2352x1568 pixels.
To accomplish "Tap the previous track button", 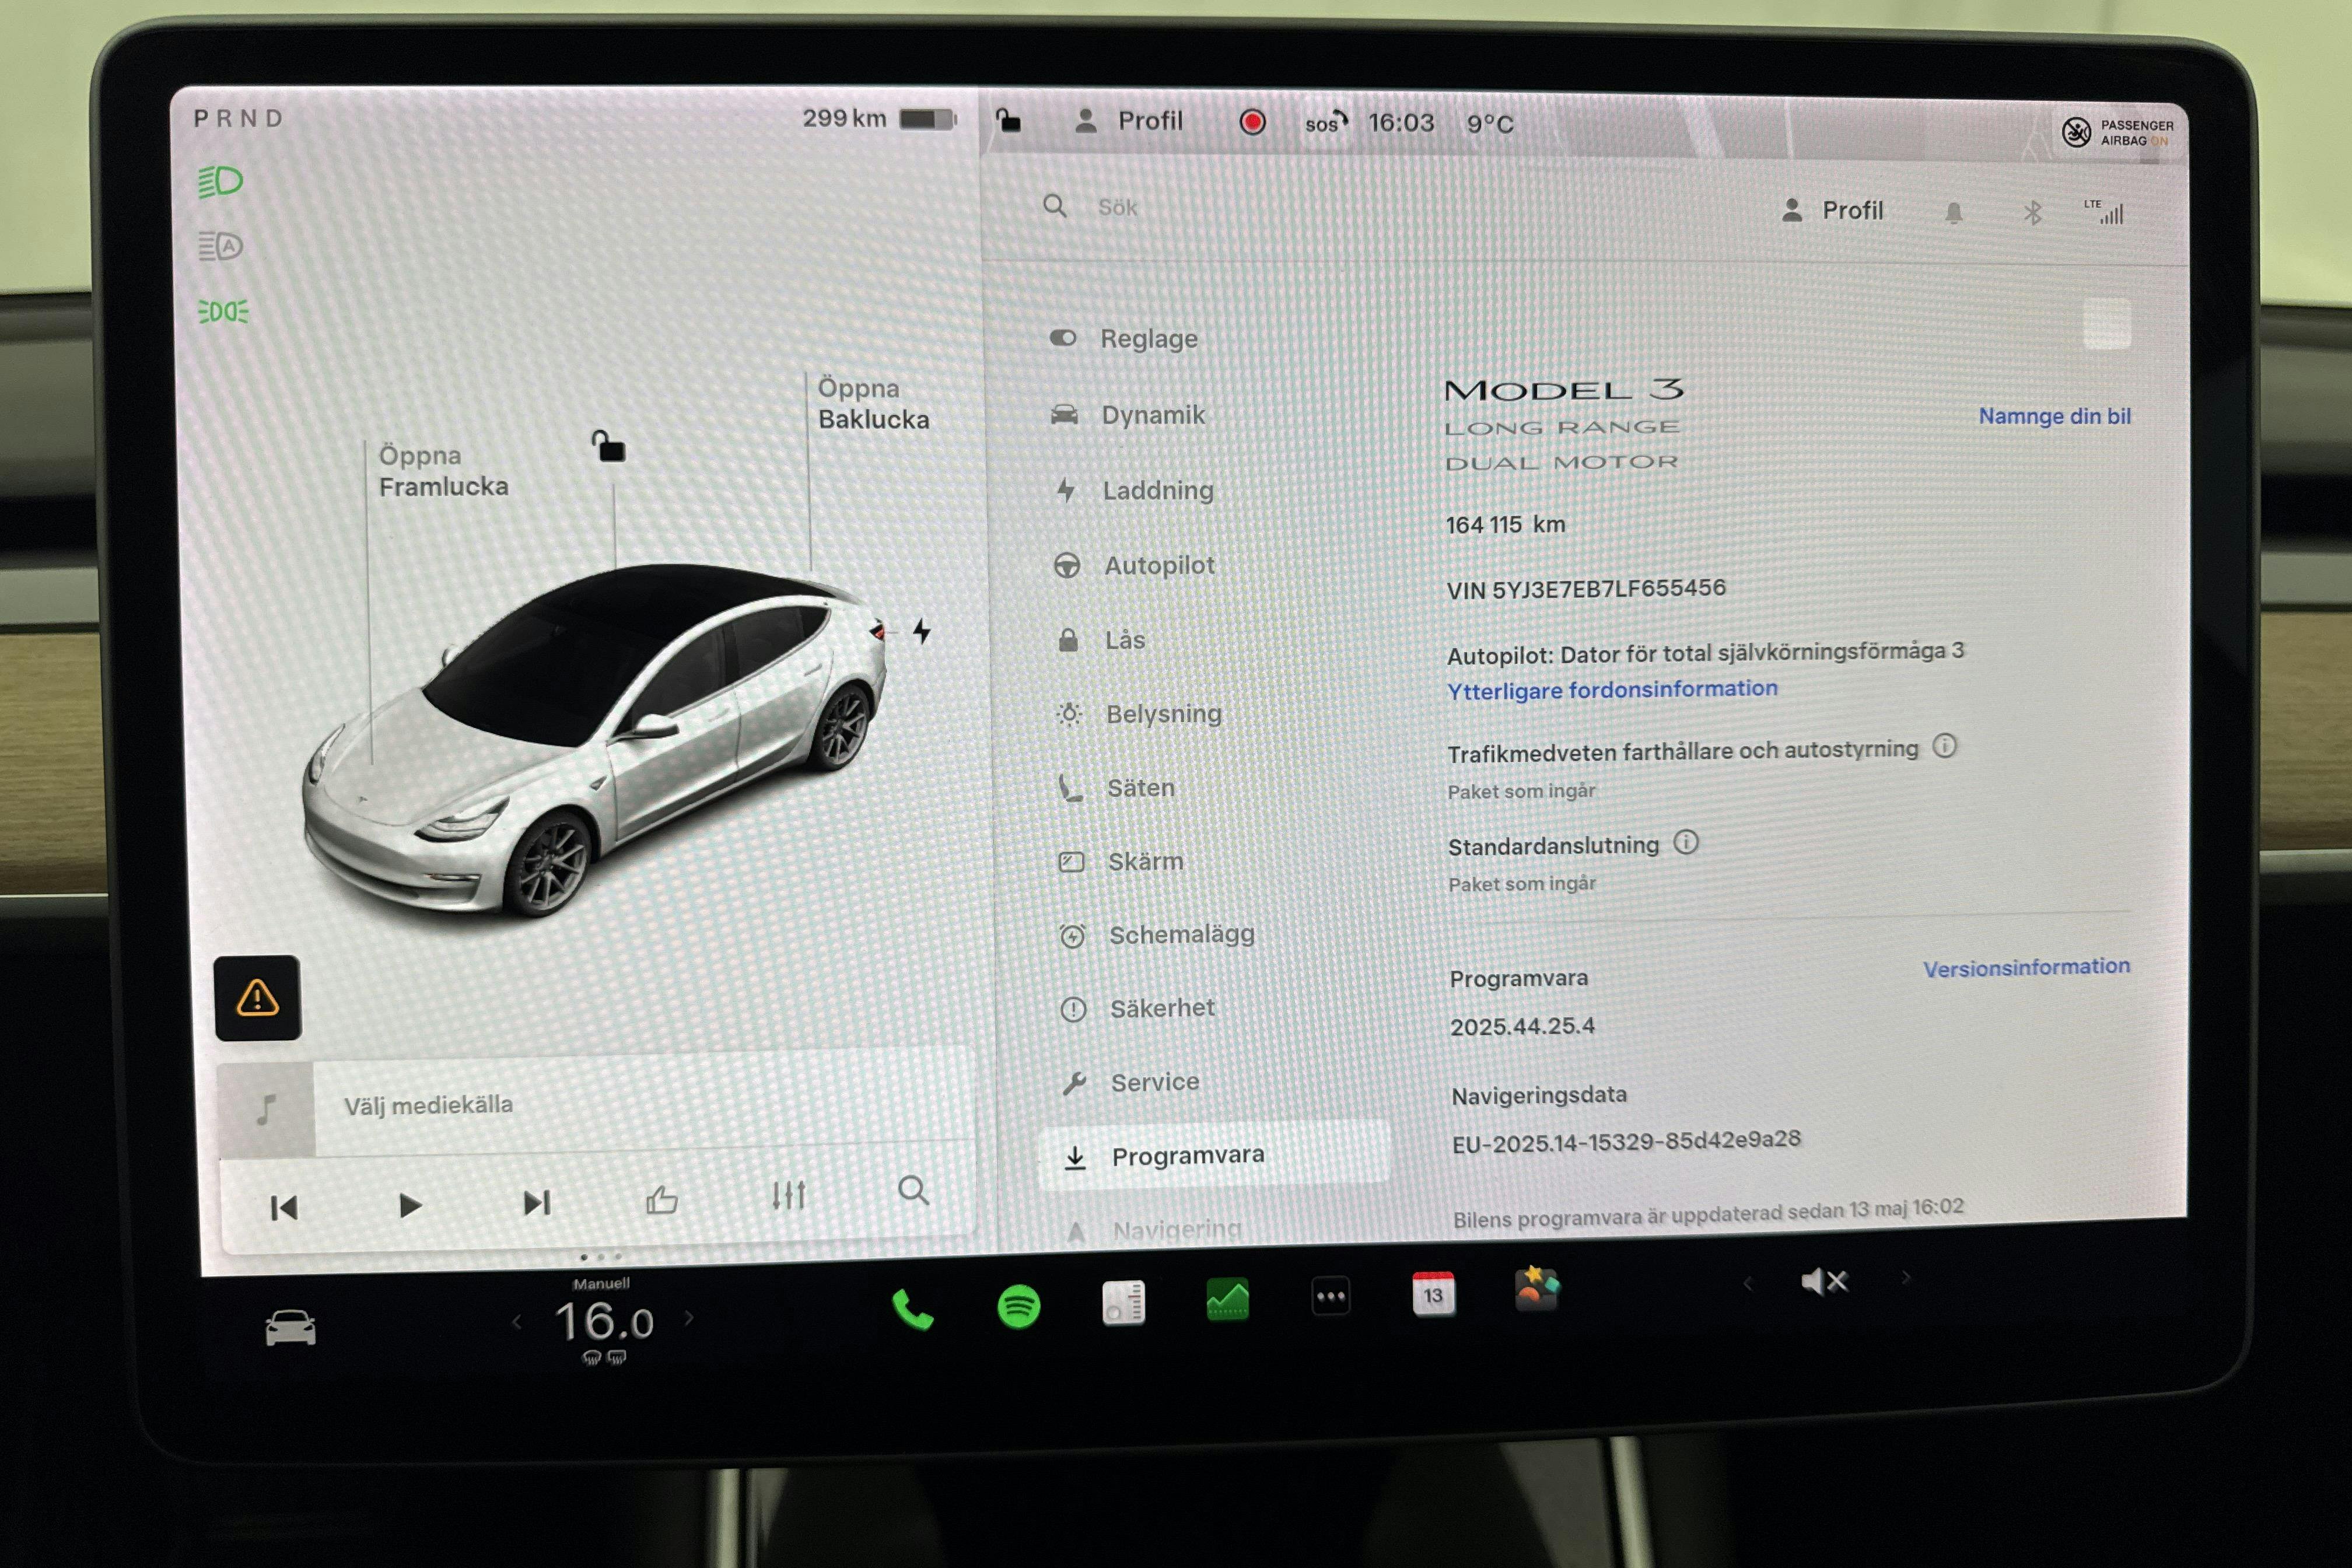I will (x=284, y=1208).
